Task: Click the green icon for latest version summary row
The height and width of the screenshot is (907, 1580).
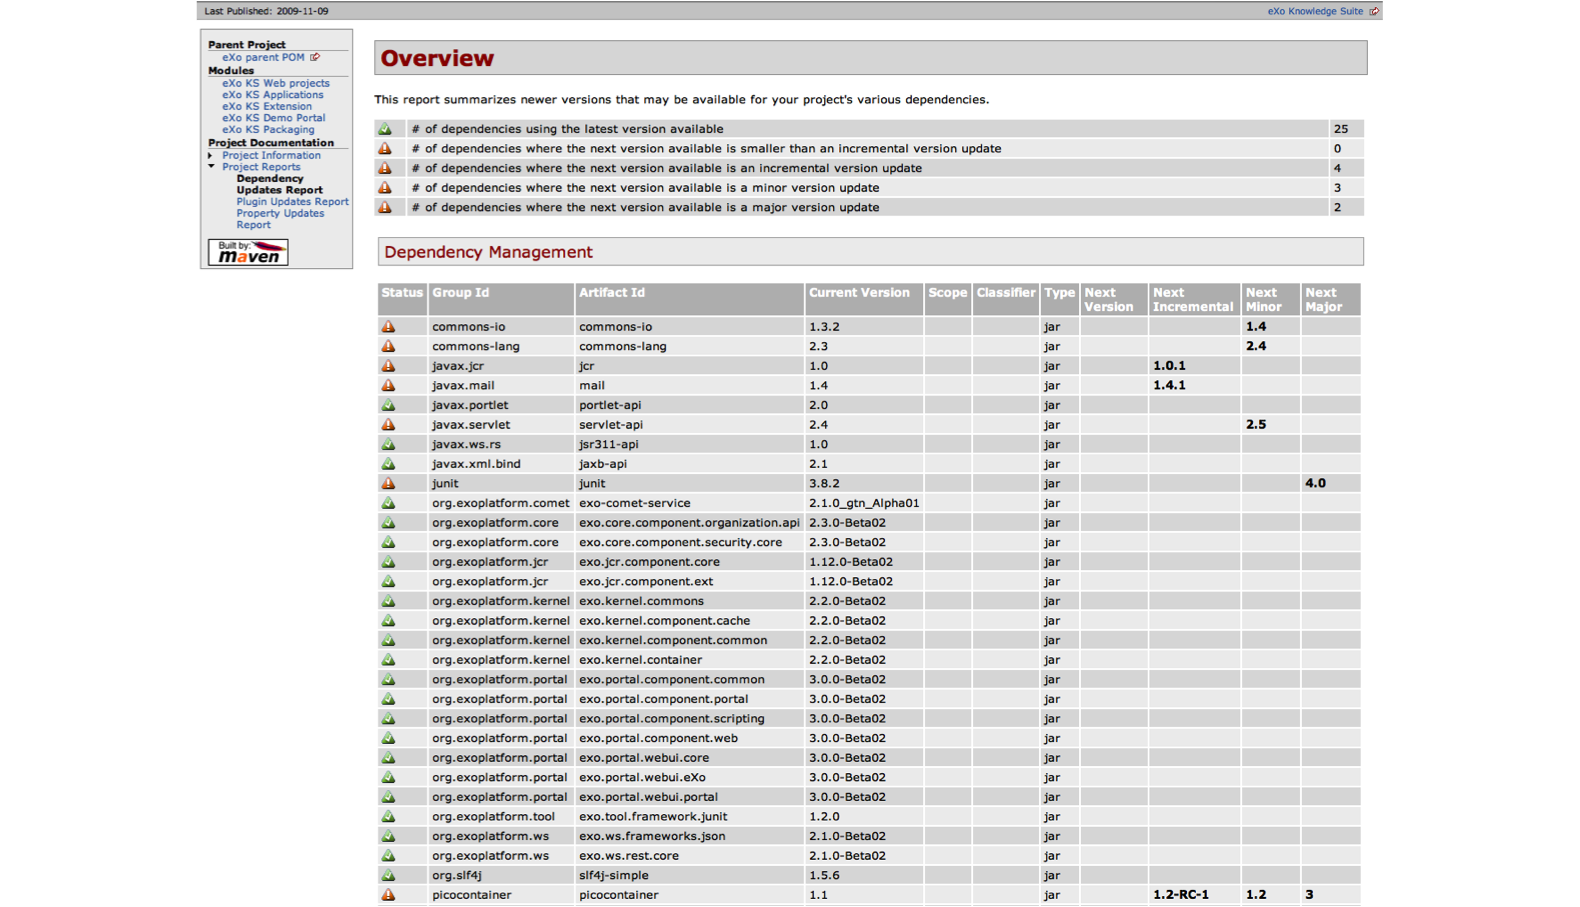Action: pos(385,129)
